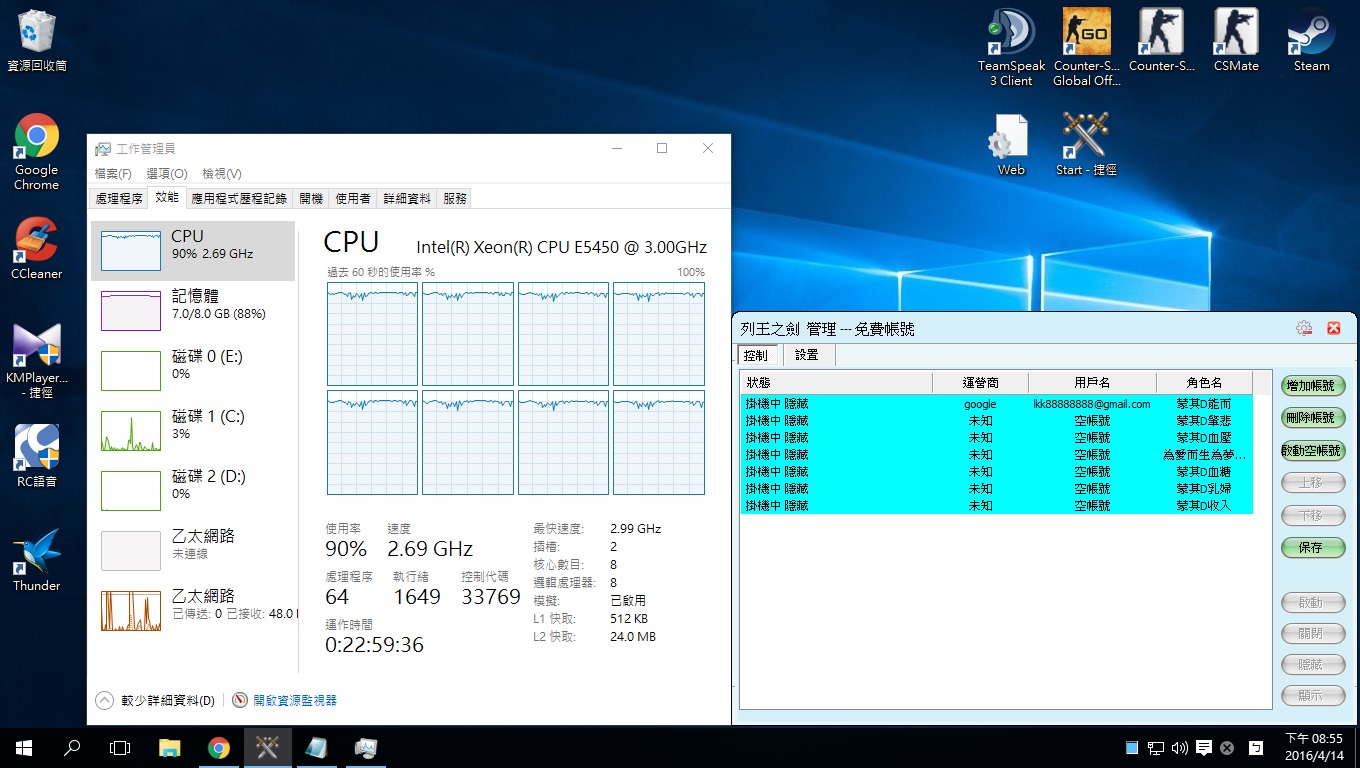Select the disconnected 乙太網路 (未連線) item
1360x768 pixels.
point(193,550)
